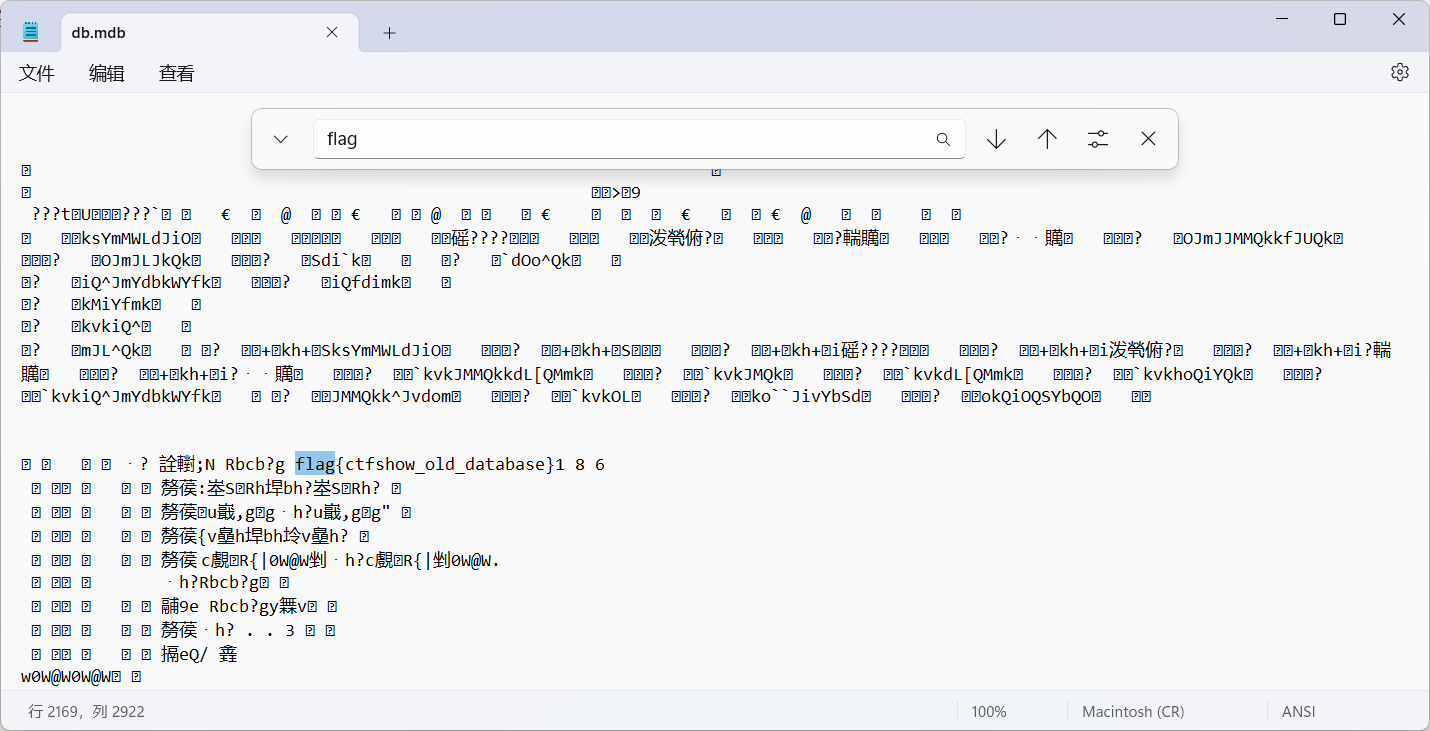The image size is (1430, 731).
Task: Click the 行 2169, 列 2922 position indicator
Action: point(87,712)
